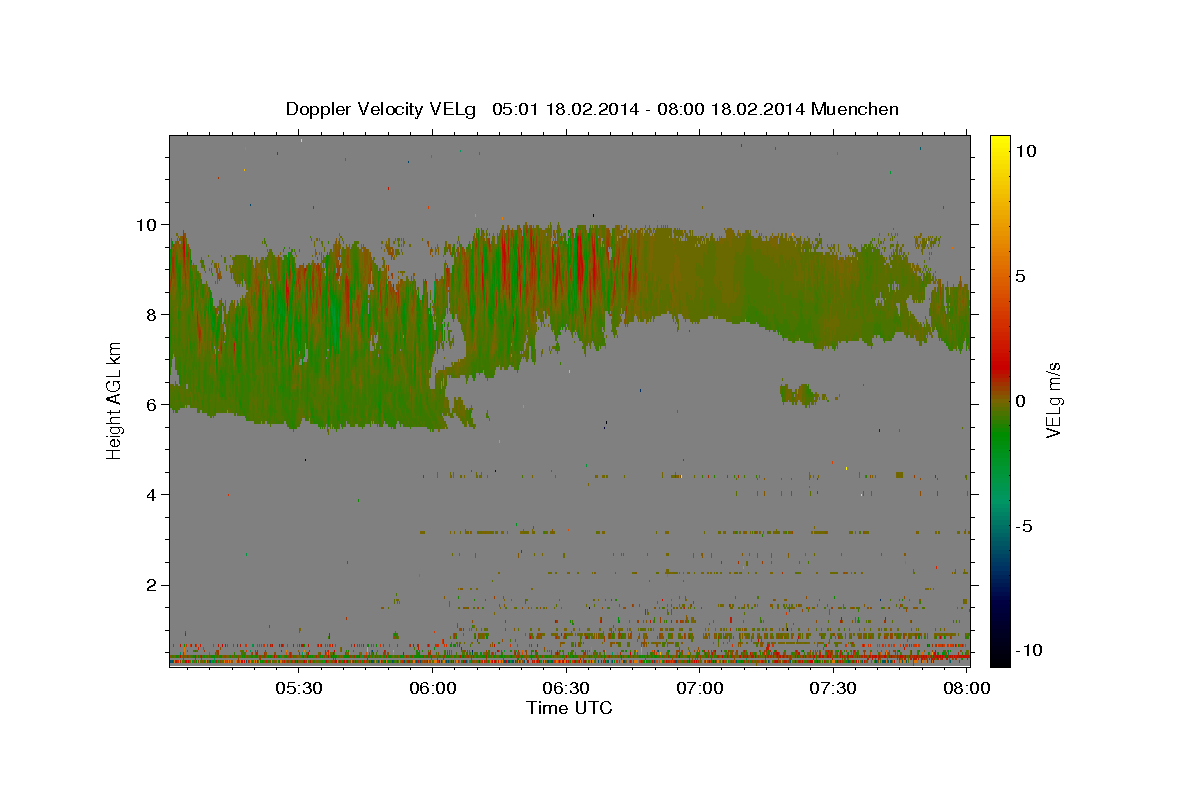Screen dimensions: 1200x800
Task: Click the height tick label '6'
Action: 153,404
